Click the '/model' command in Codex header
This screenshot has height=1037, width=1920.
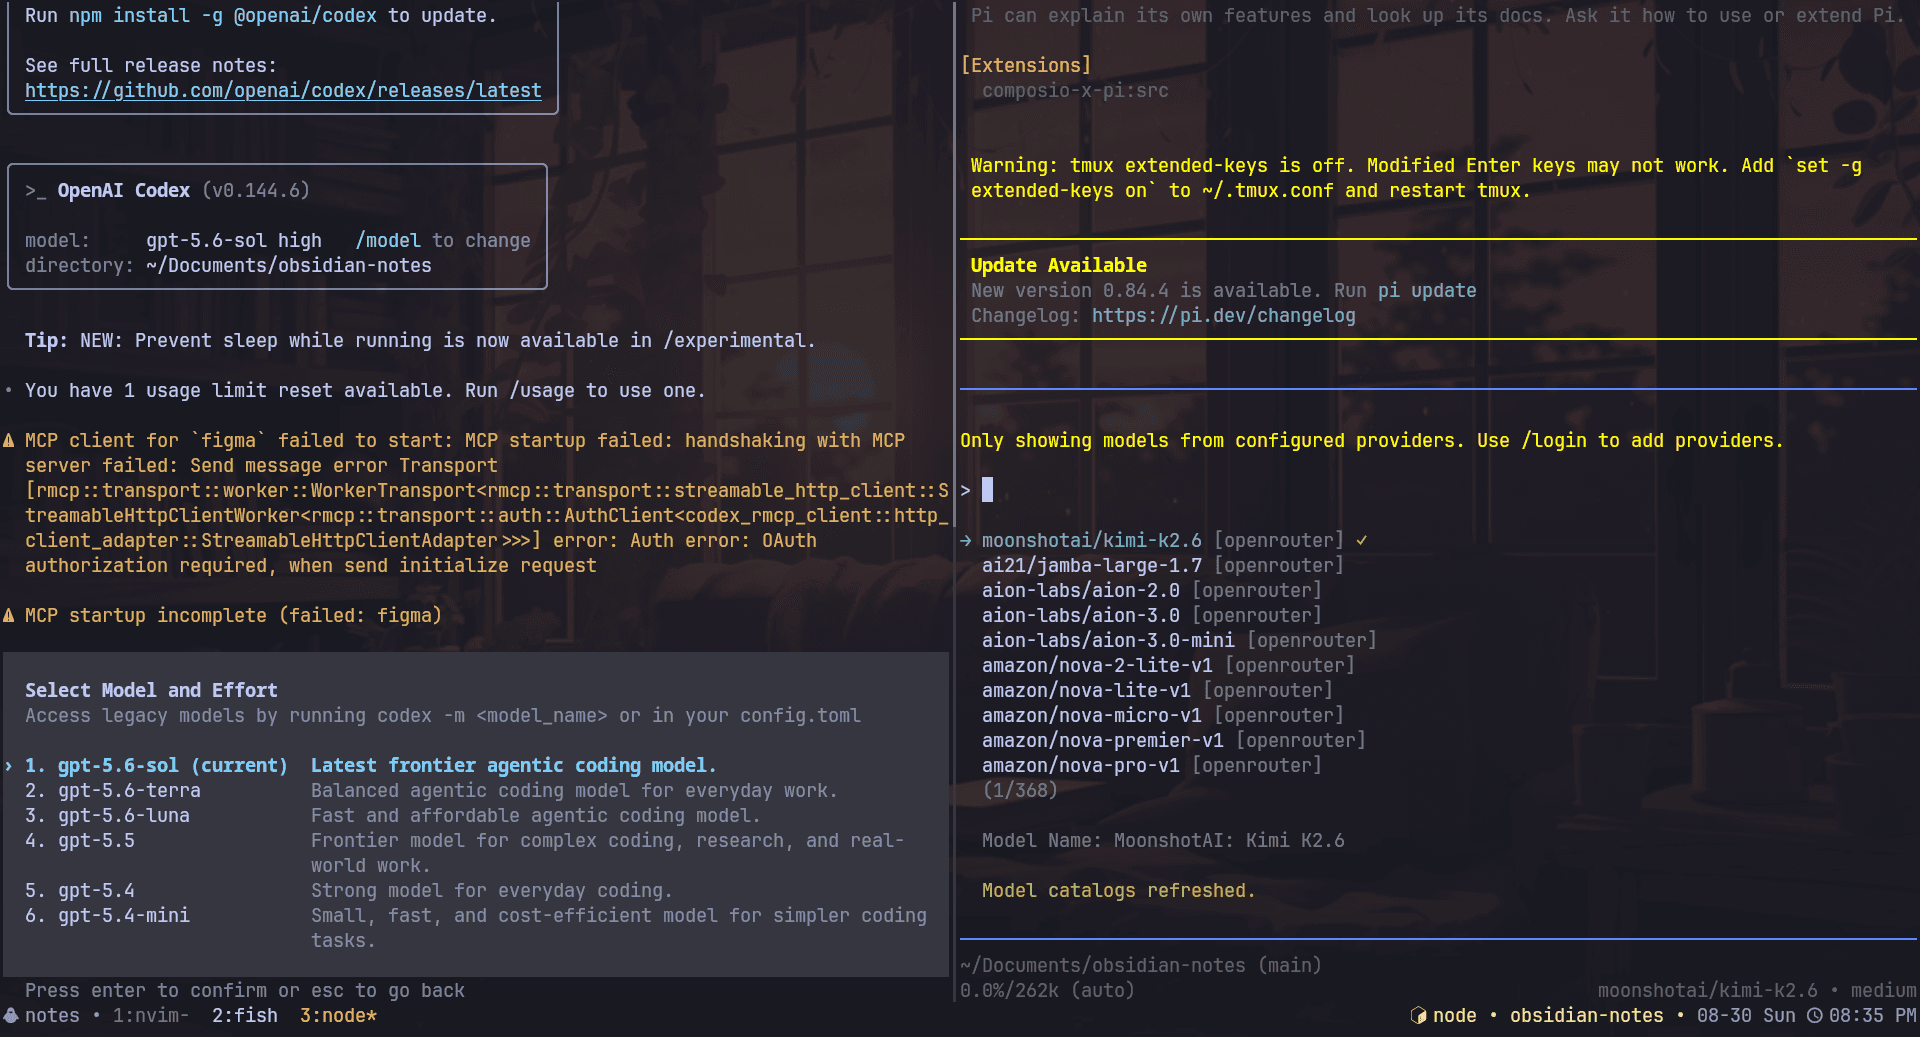tap(388, 241)
